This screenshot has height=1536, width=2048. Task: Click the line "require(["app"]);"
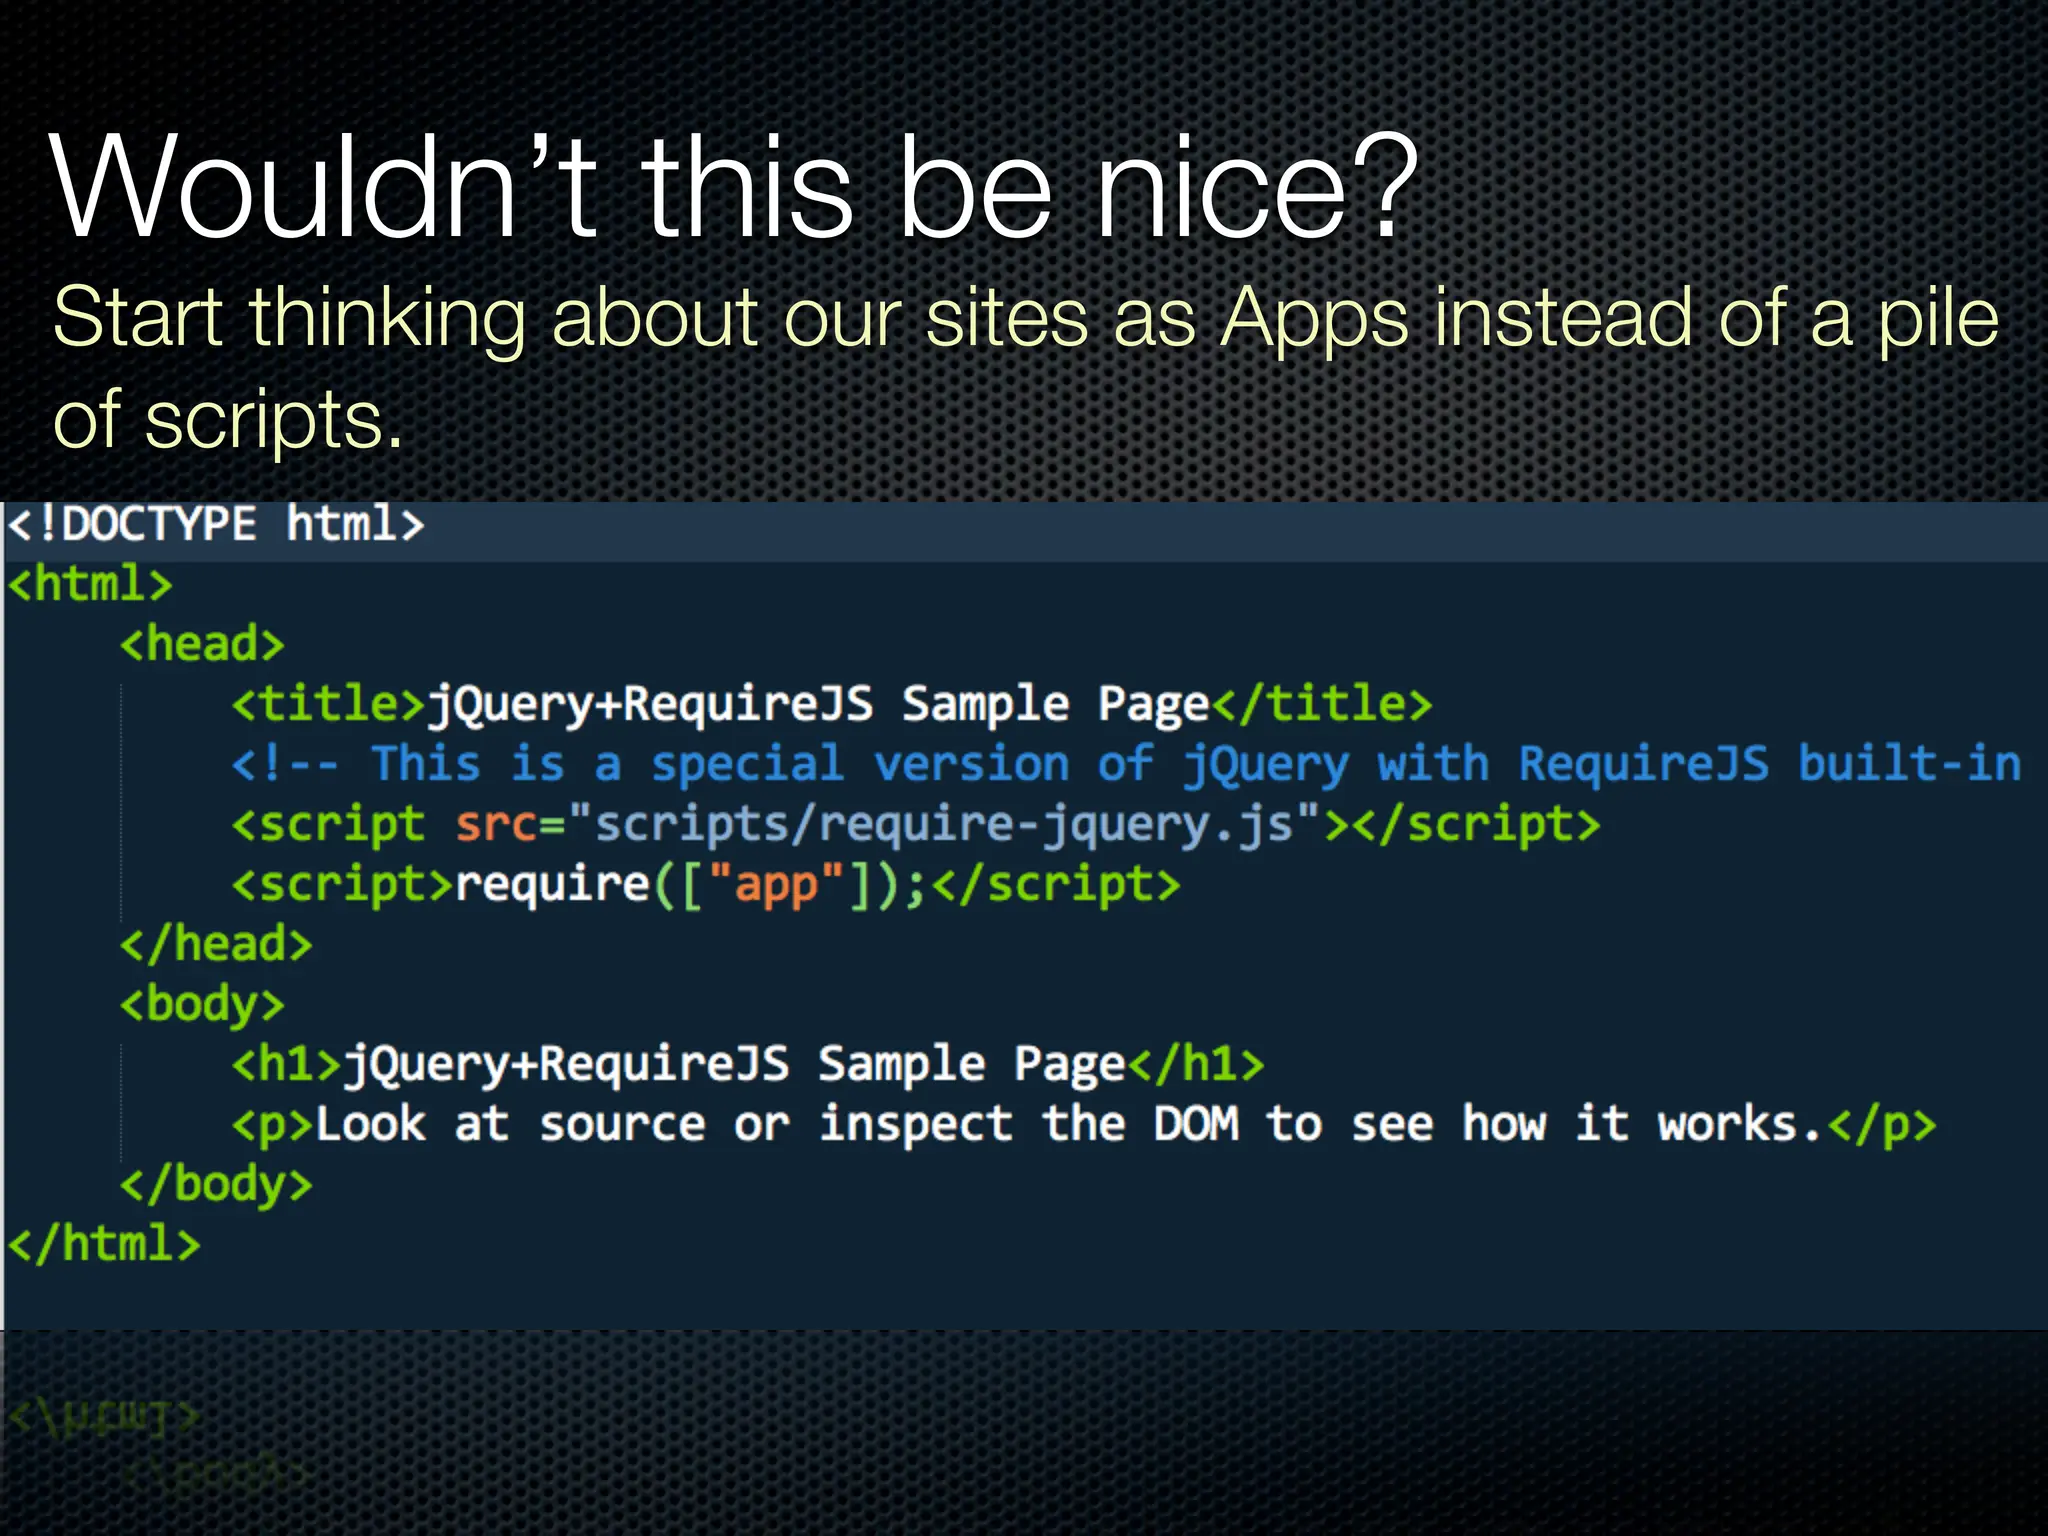(x=706, y=885)
